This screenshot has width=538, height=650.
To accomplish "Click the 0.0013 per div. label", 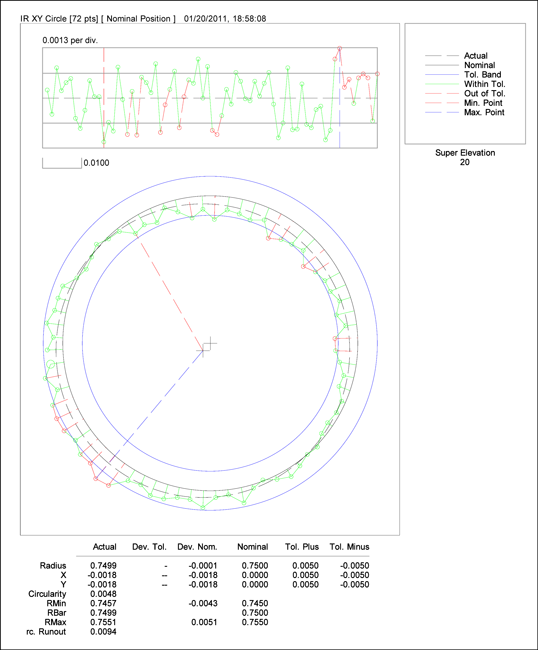I will point(70,40).
